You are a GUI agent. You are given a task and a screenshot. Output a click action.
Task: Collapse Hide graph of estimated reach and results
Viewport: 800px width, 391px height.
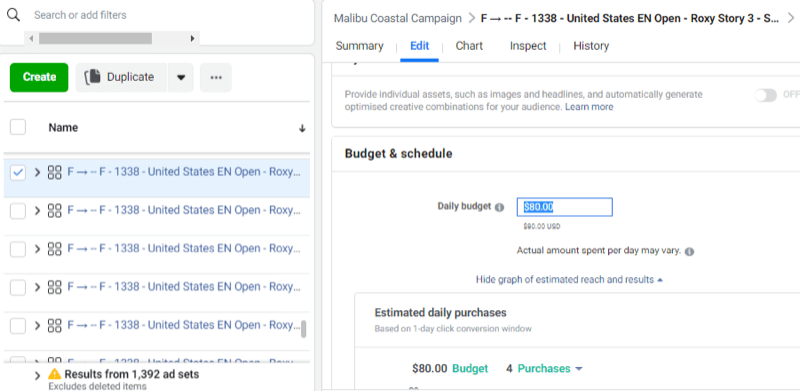tap(569, 280)
